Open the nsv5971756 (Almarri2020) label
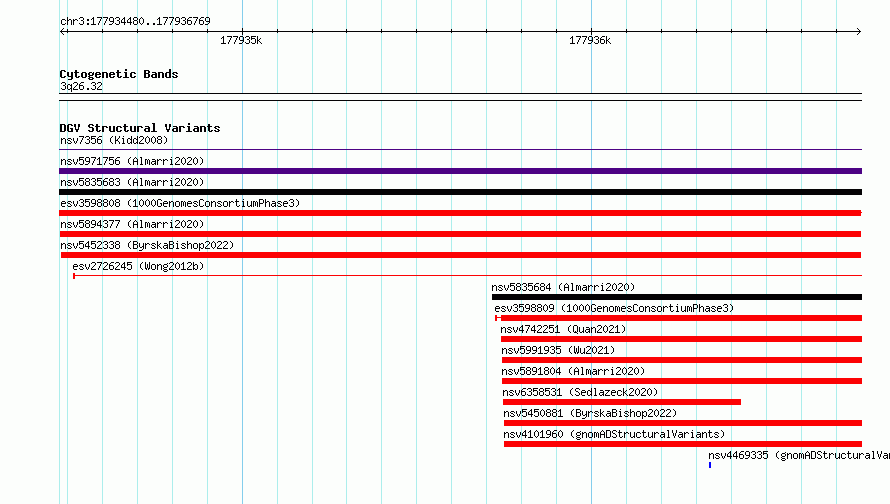This screenshot has height=504, width=890. [x=132, y=161]
